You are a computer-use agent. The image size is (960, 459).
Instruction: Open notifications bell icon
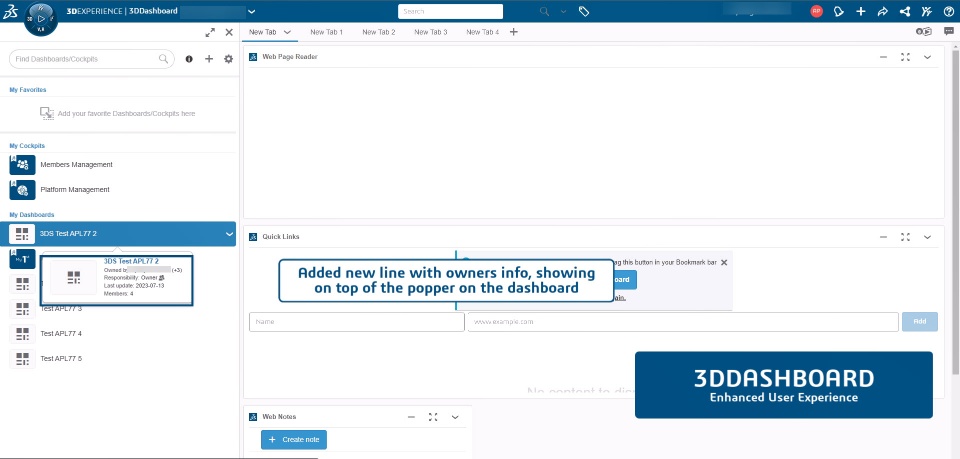pyautogui.click(x=839, y=11)
